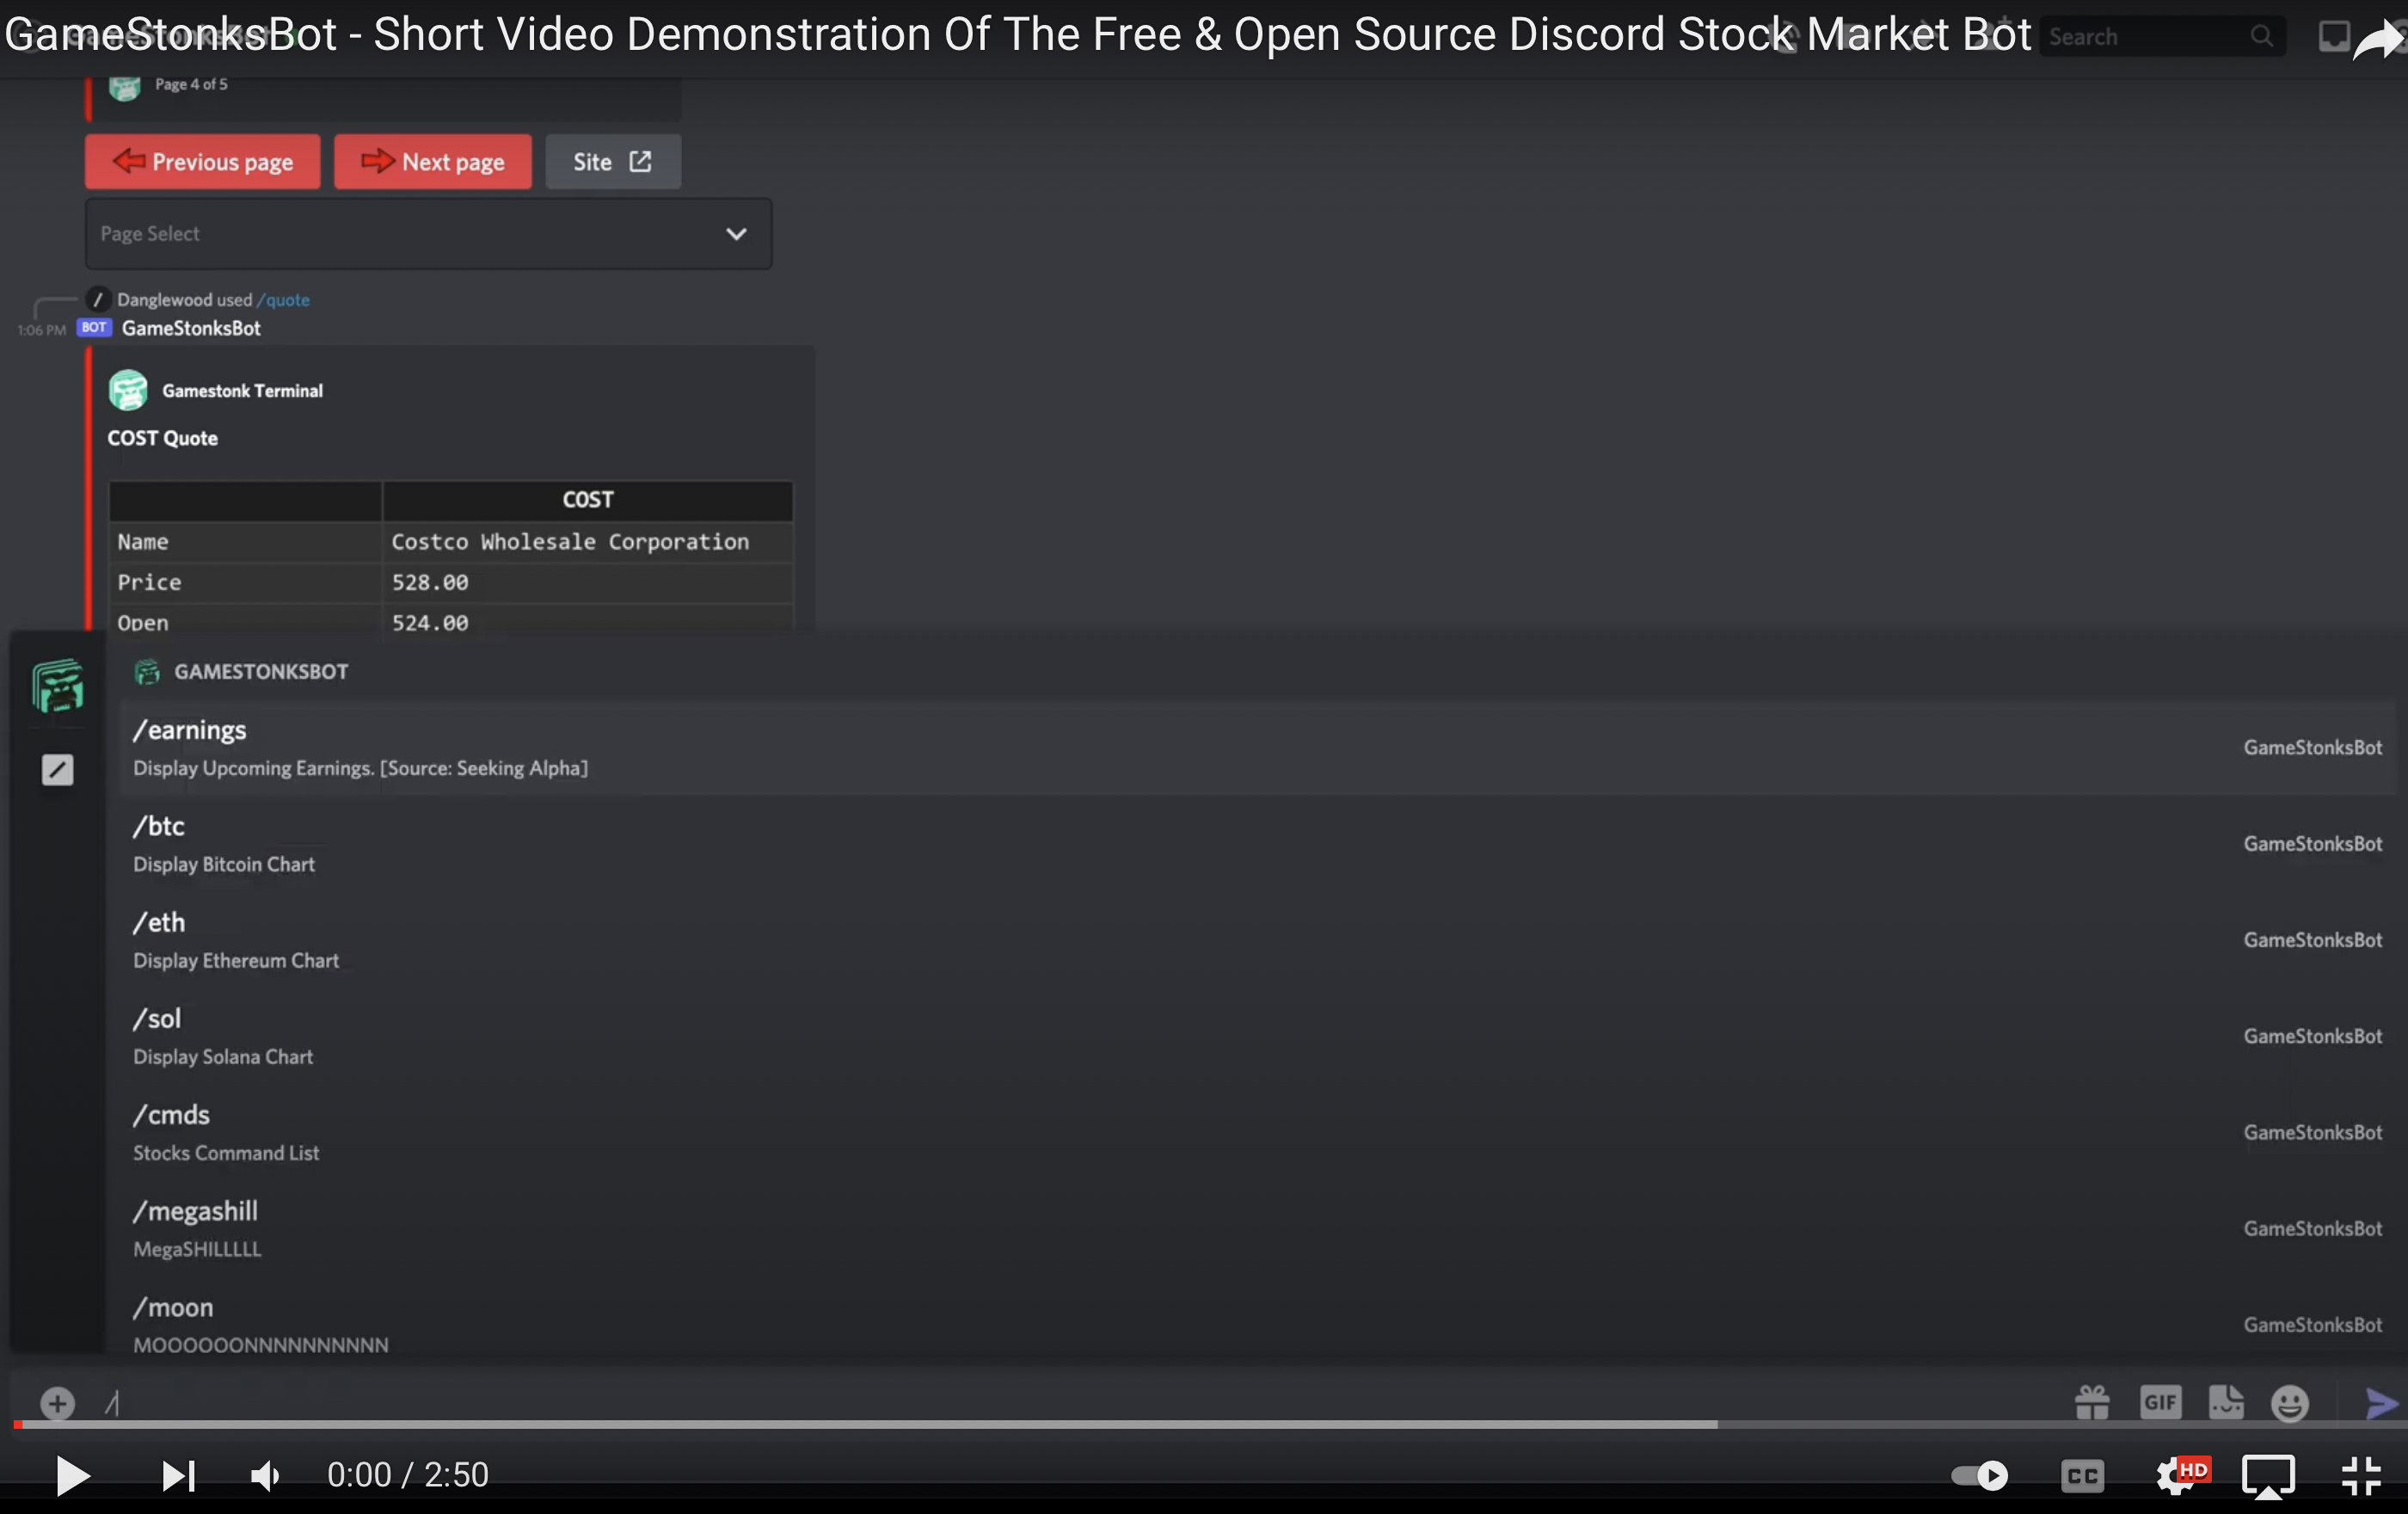Toggle autoplay switch
Image resolution: width=2408 pixels, height=1514 pixels.
(1980, 1475)
